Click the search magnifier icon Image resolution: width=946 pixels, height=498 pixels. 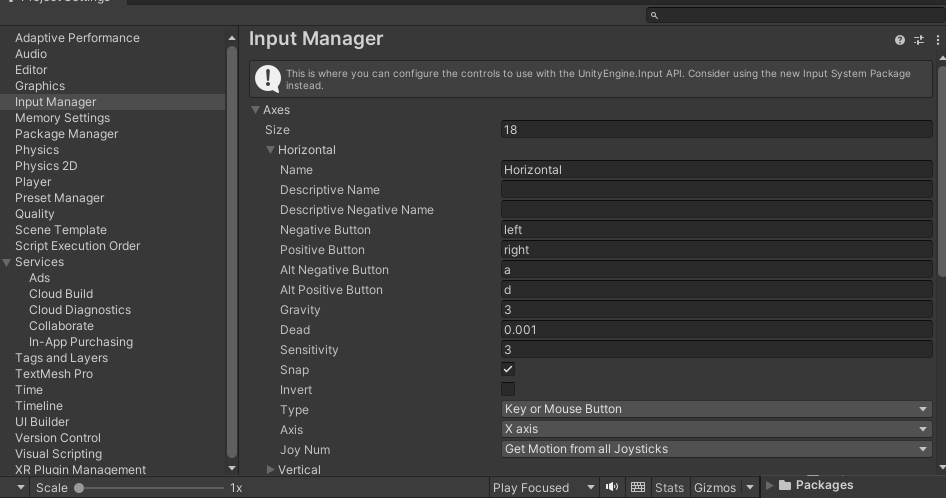pos(654,15)
